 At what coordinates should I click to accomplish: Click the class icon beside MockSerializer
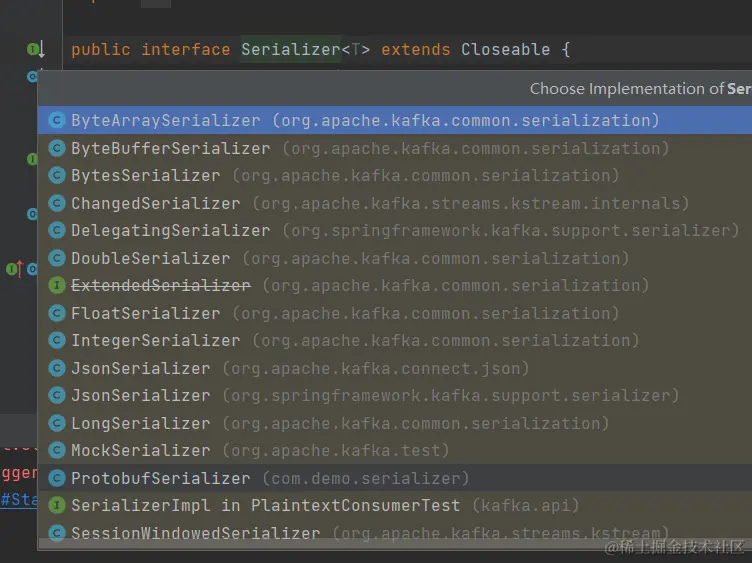(57, 450)
